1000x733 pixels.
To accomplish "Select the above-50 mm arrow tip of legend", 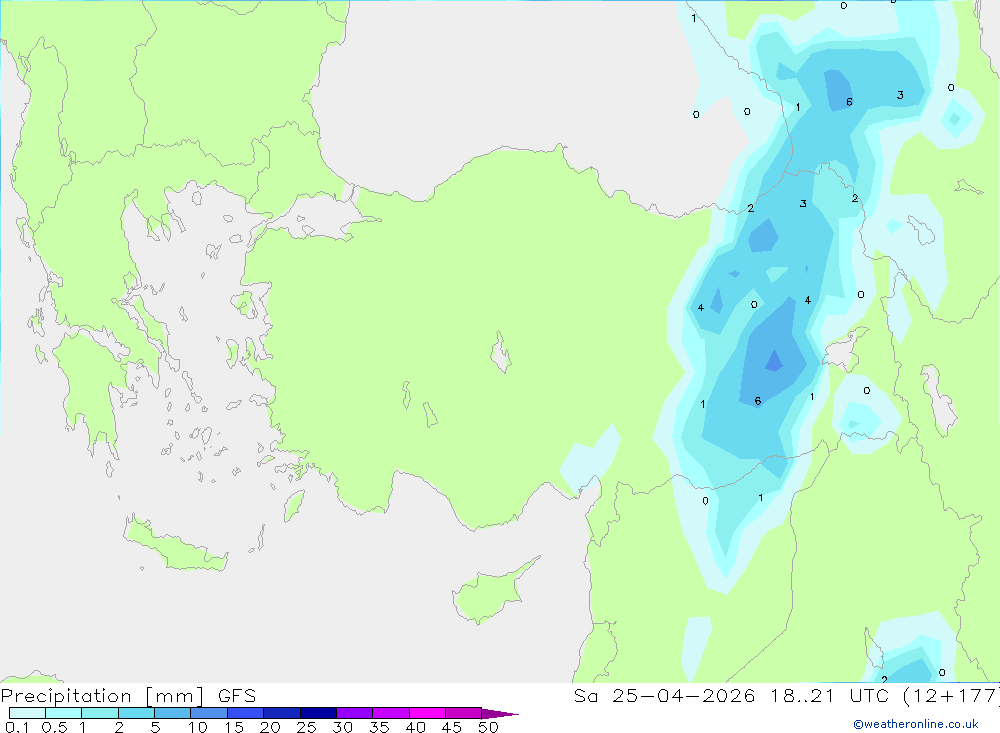I will click(x=499, y=714).
